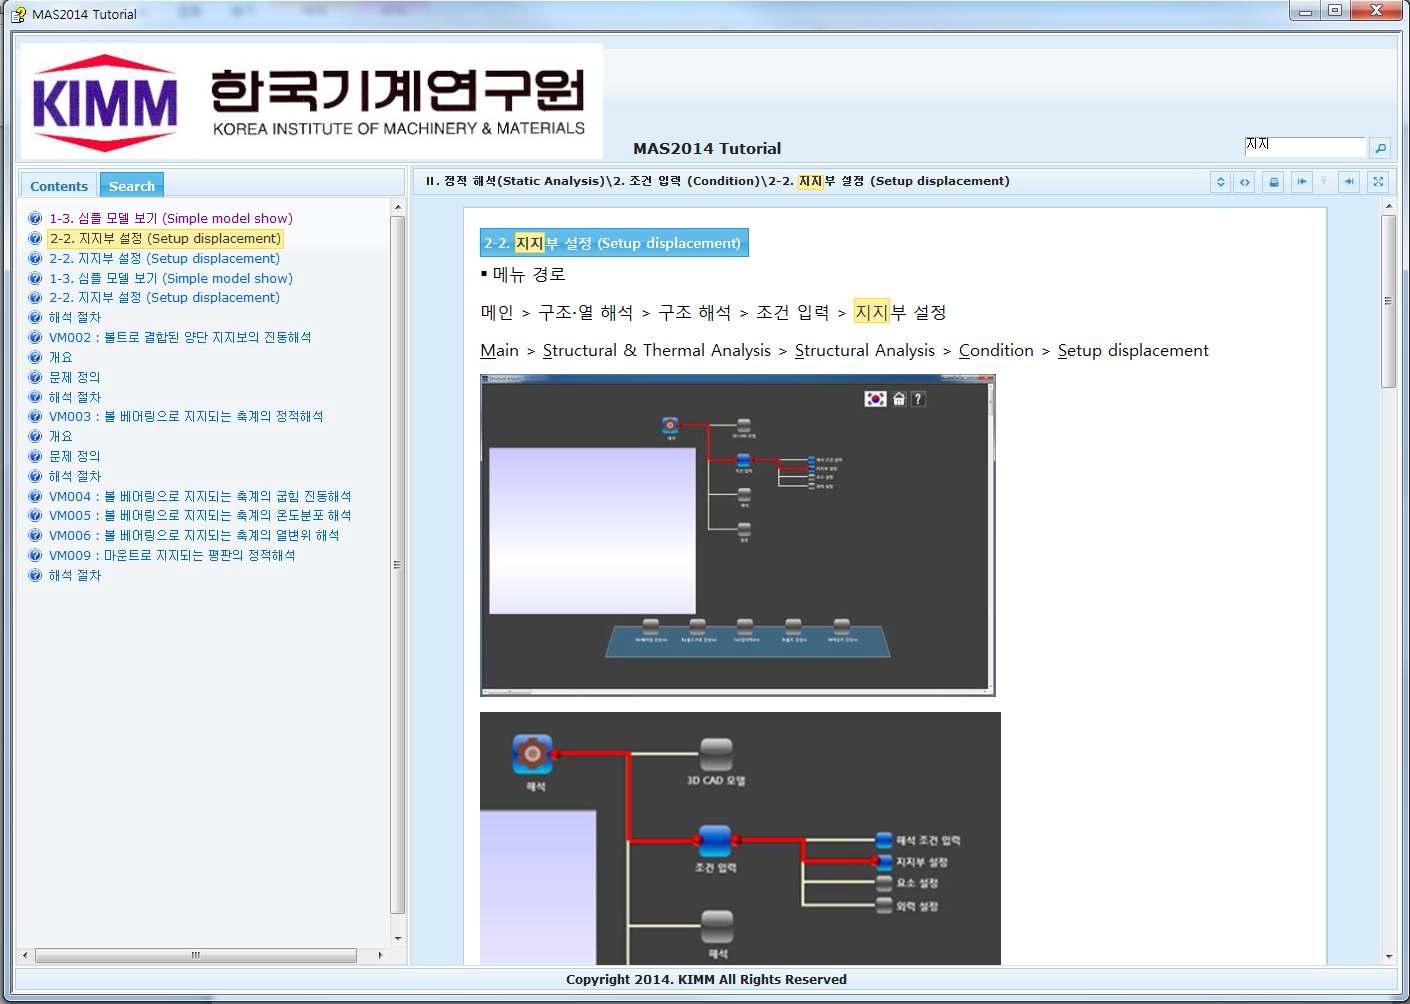Click the topic icon beside VM006 열변위 해석
The image size is (1410, 1004).
click(35, 535)
